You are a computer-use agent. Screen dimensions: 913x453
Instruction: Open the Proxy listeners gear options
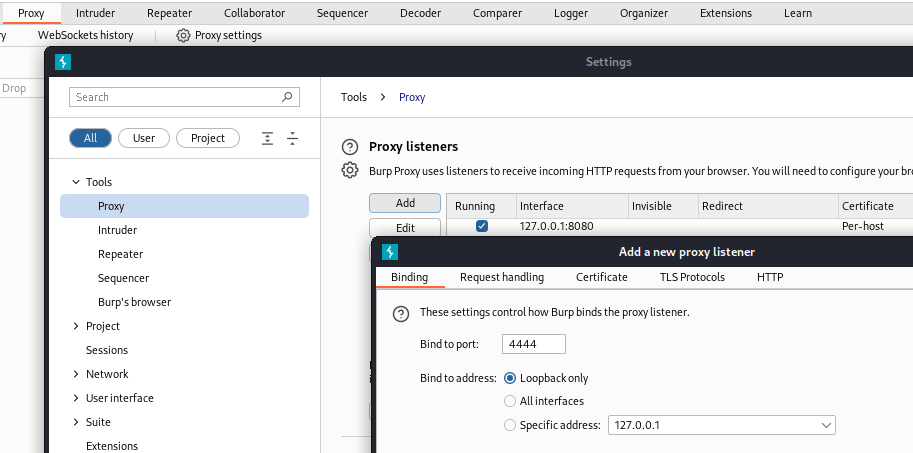(349, 171)
